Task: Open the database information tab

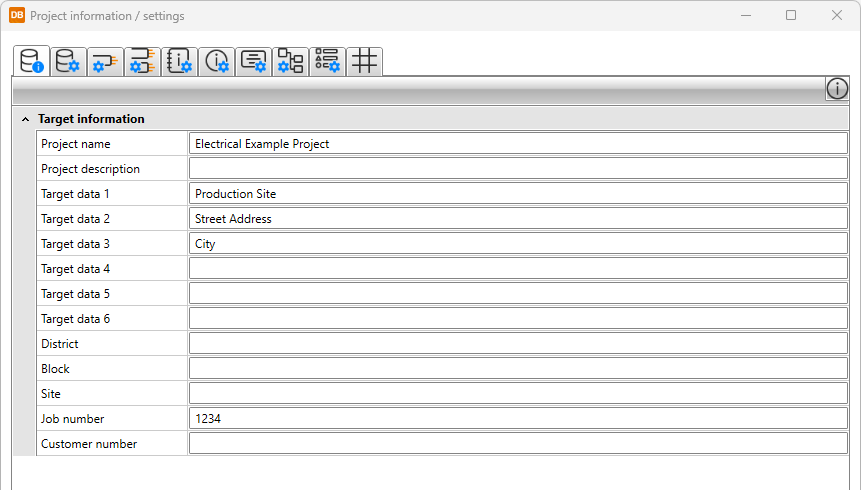Action: point(33,61)
